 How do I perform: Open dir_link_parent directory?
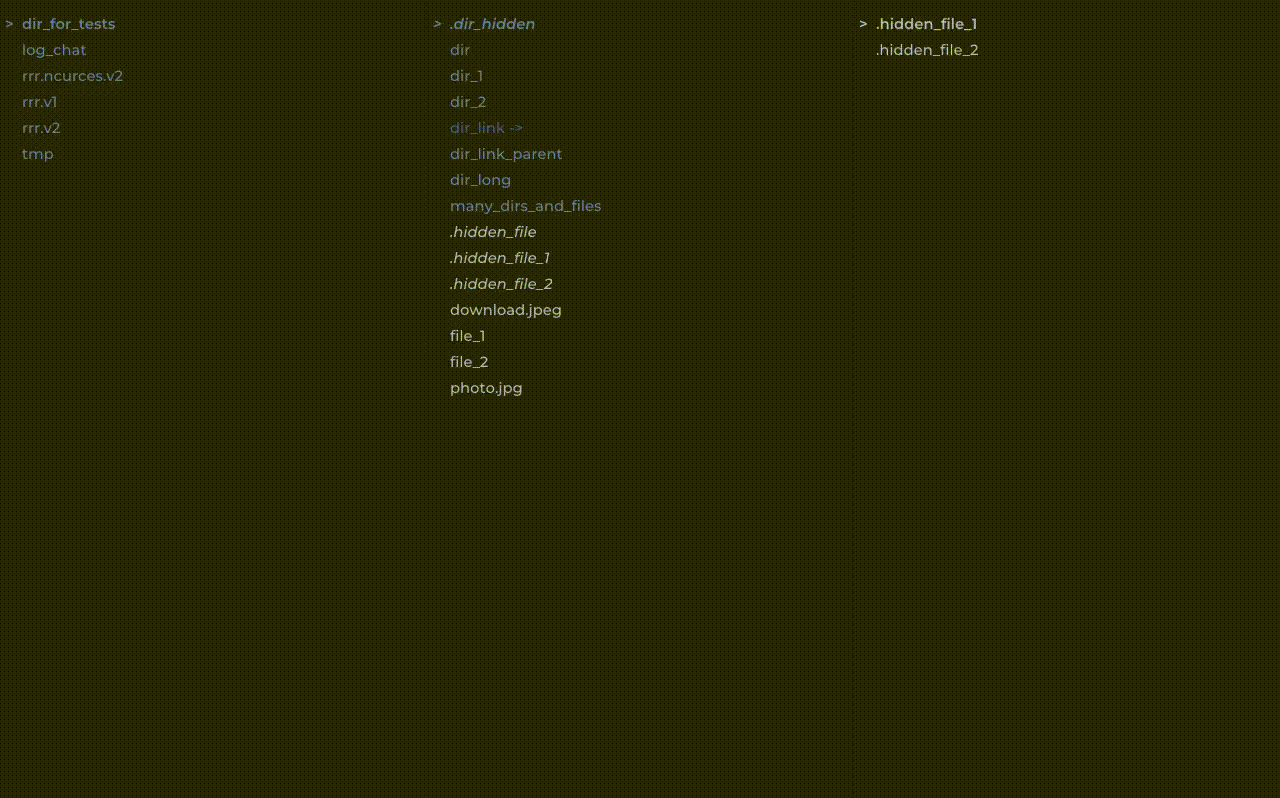(506, 154)
